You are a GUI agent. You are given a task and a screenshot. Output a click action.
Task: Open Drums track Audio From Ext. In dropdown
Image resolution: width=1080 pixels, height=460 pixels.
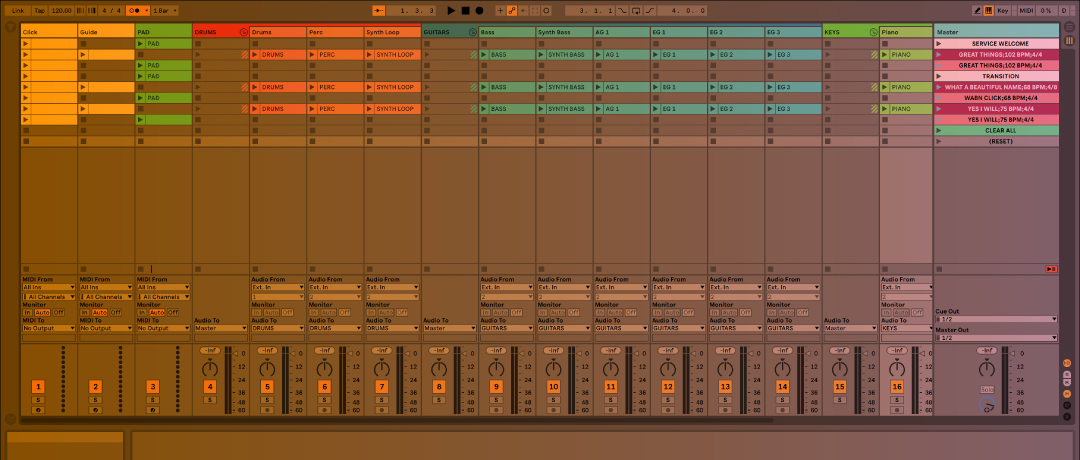(x=278, y=287)
